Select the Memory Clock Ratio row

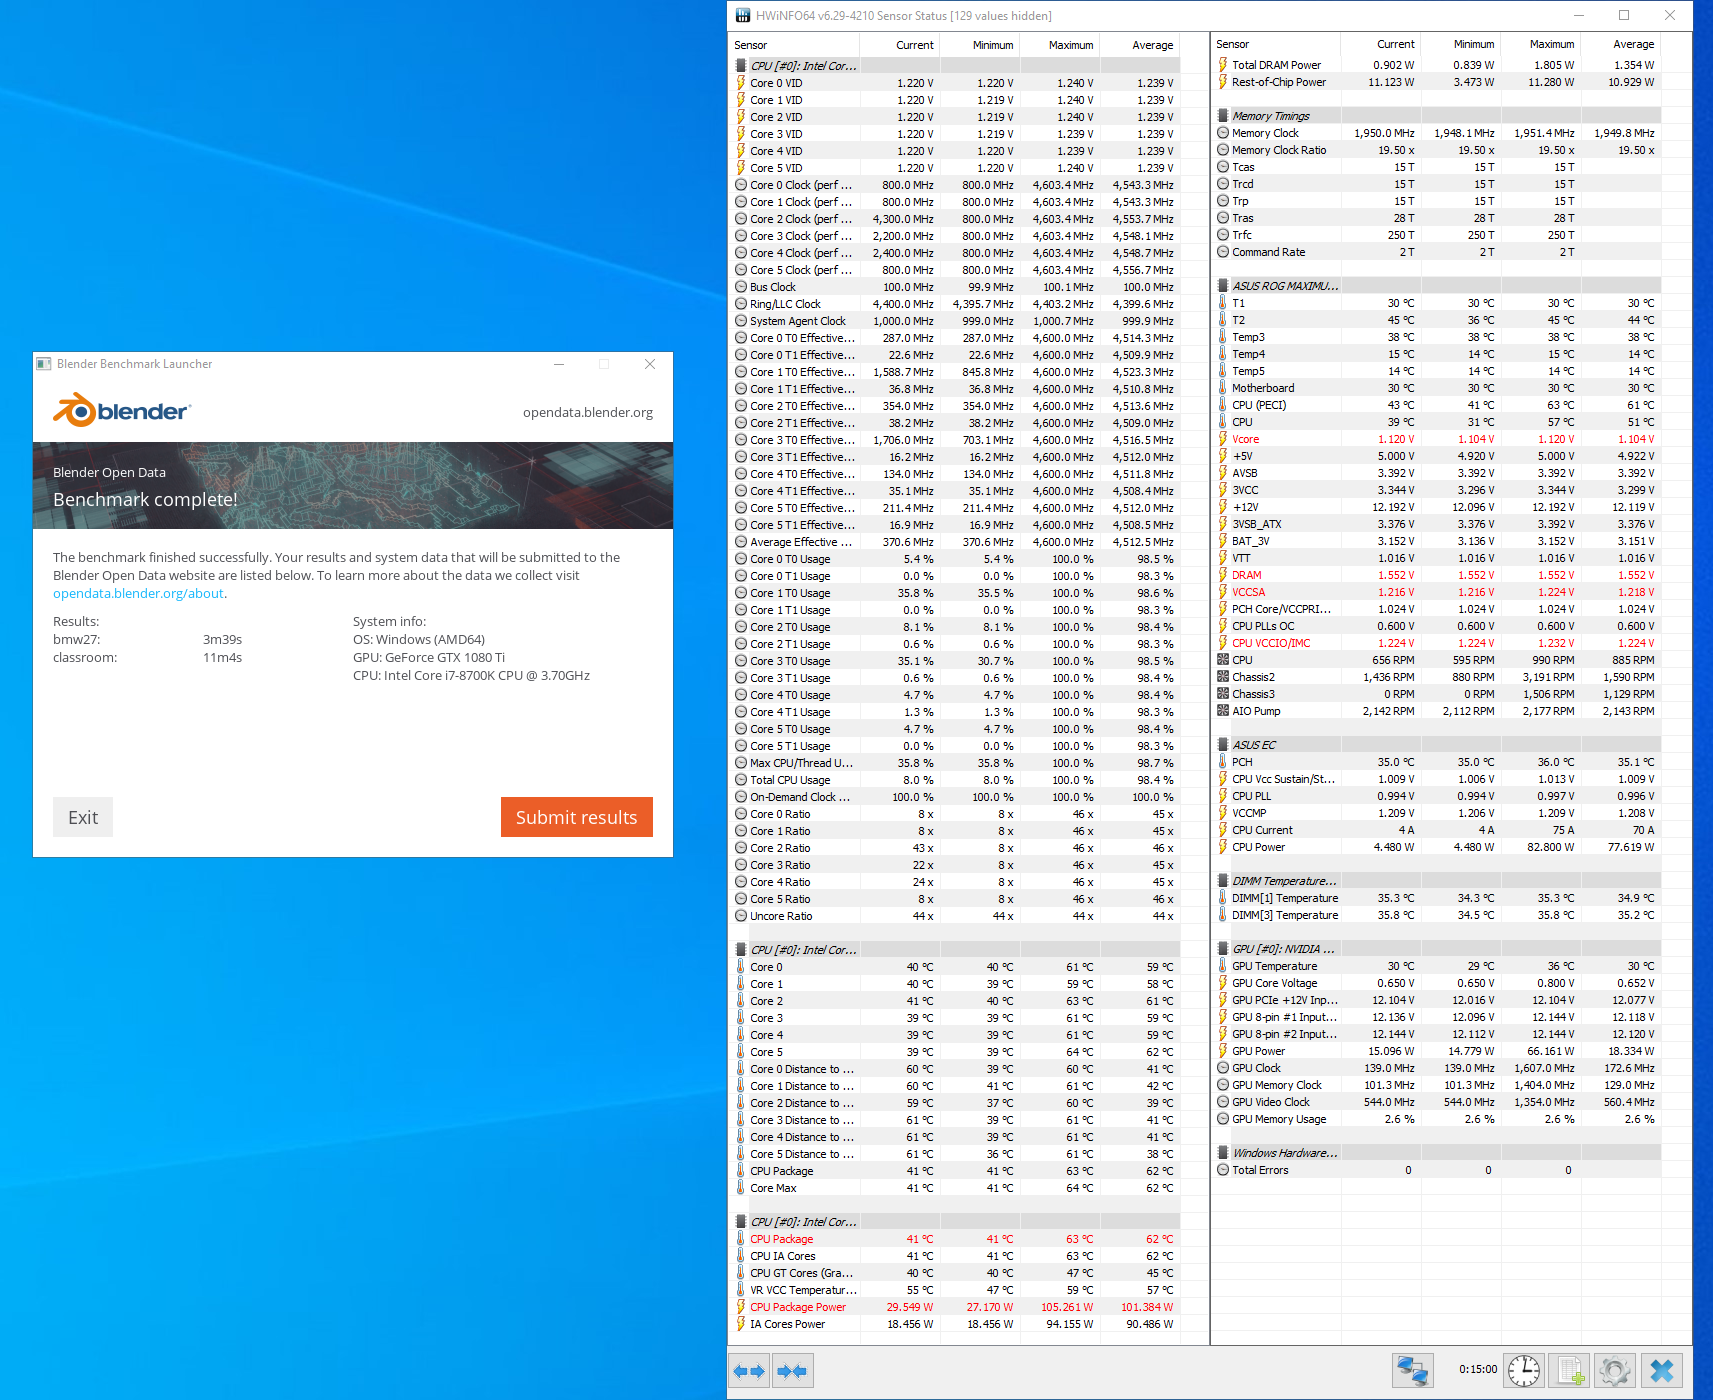[x=1439, y=150]
